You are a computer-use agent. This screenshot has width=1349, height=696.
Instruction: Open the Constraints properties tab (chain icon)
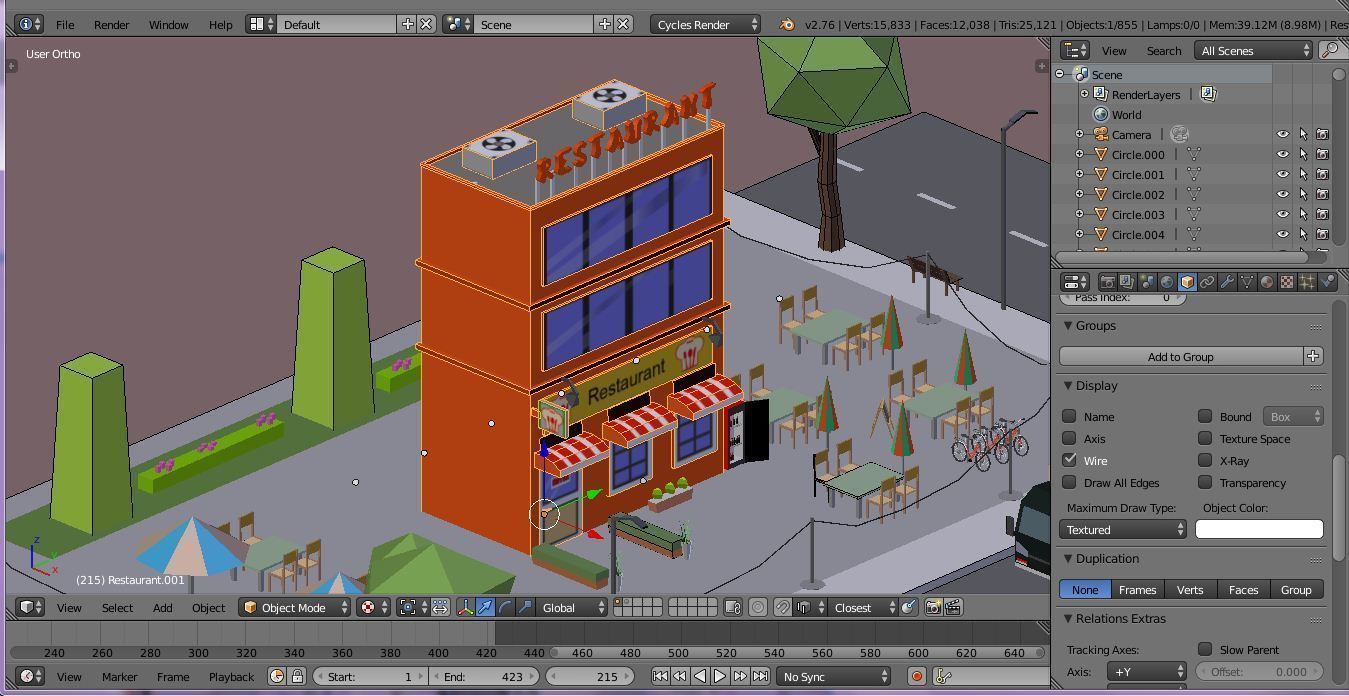(1207, 282)
